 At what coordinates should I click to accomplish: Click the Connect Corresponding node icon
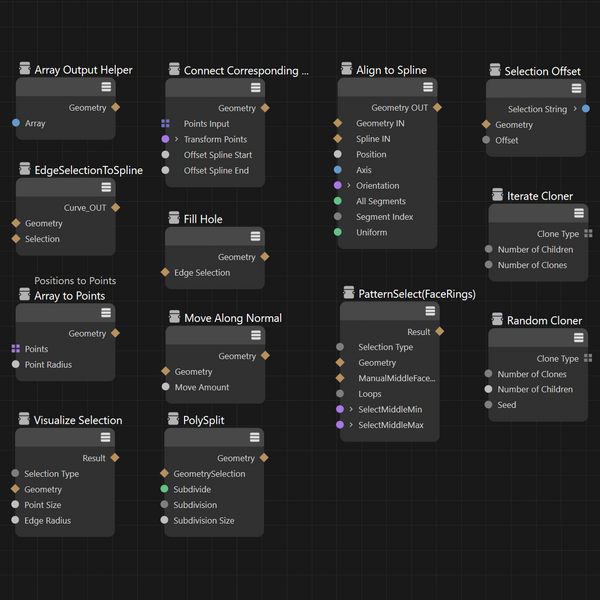pos(174,69)
